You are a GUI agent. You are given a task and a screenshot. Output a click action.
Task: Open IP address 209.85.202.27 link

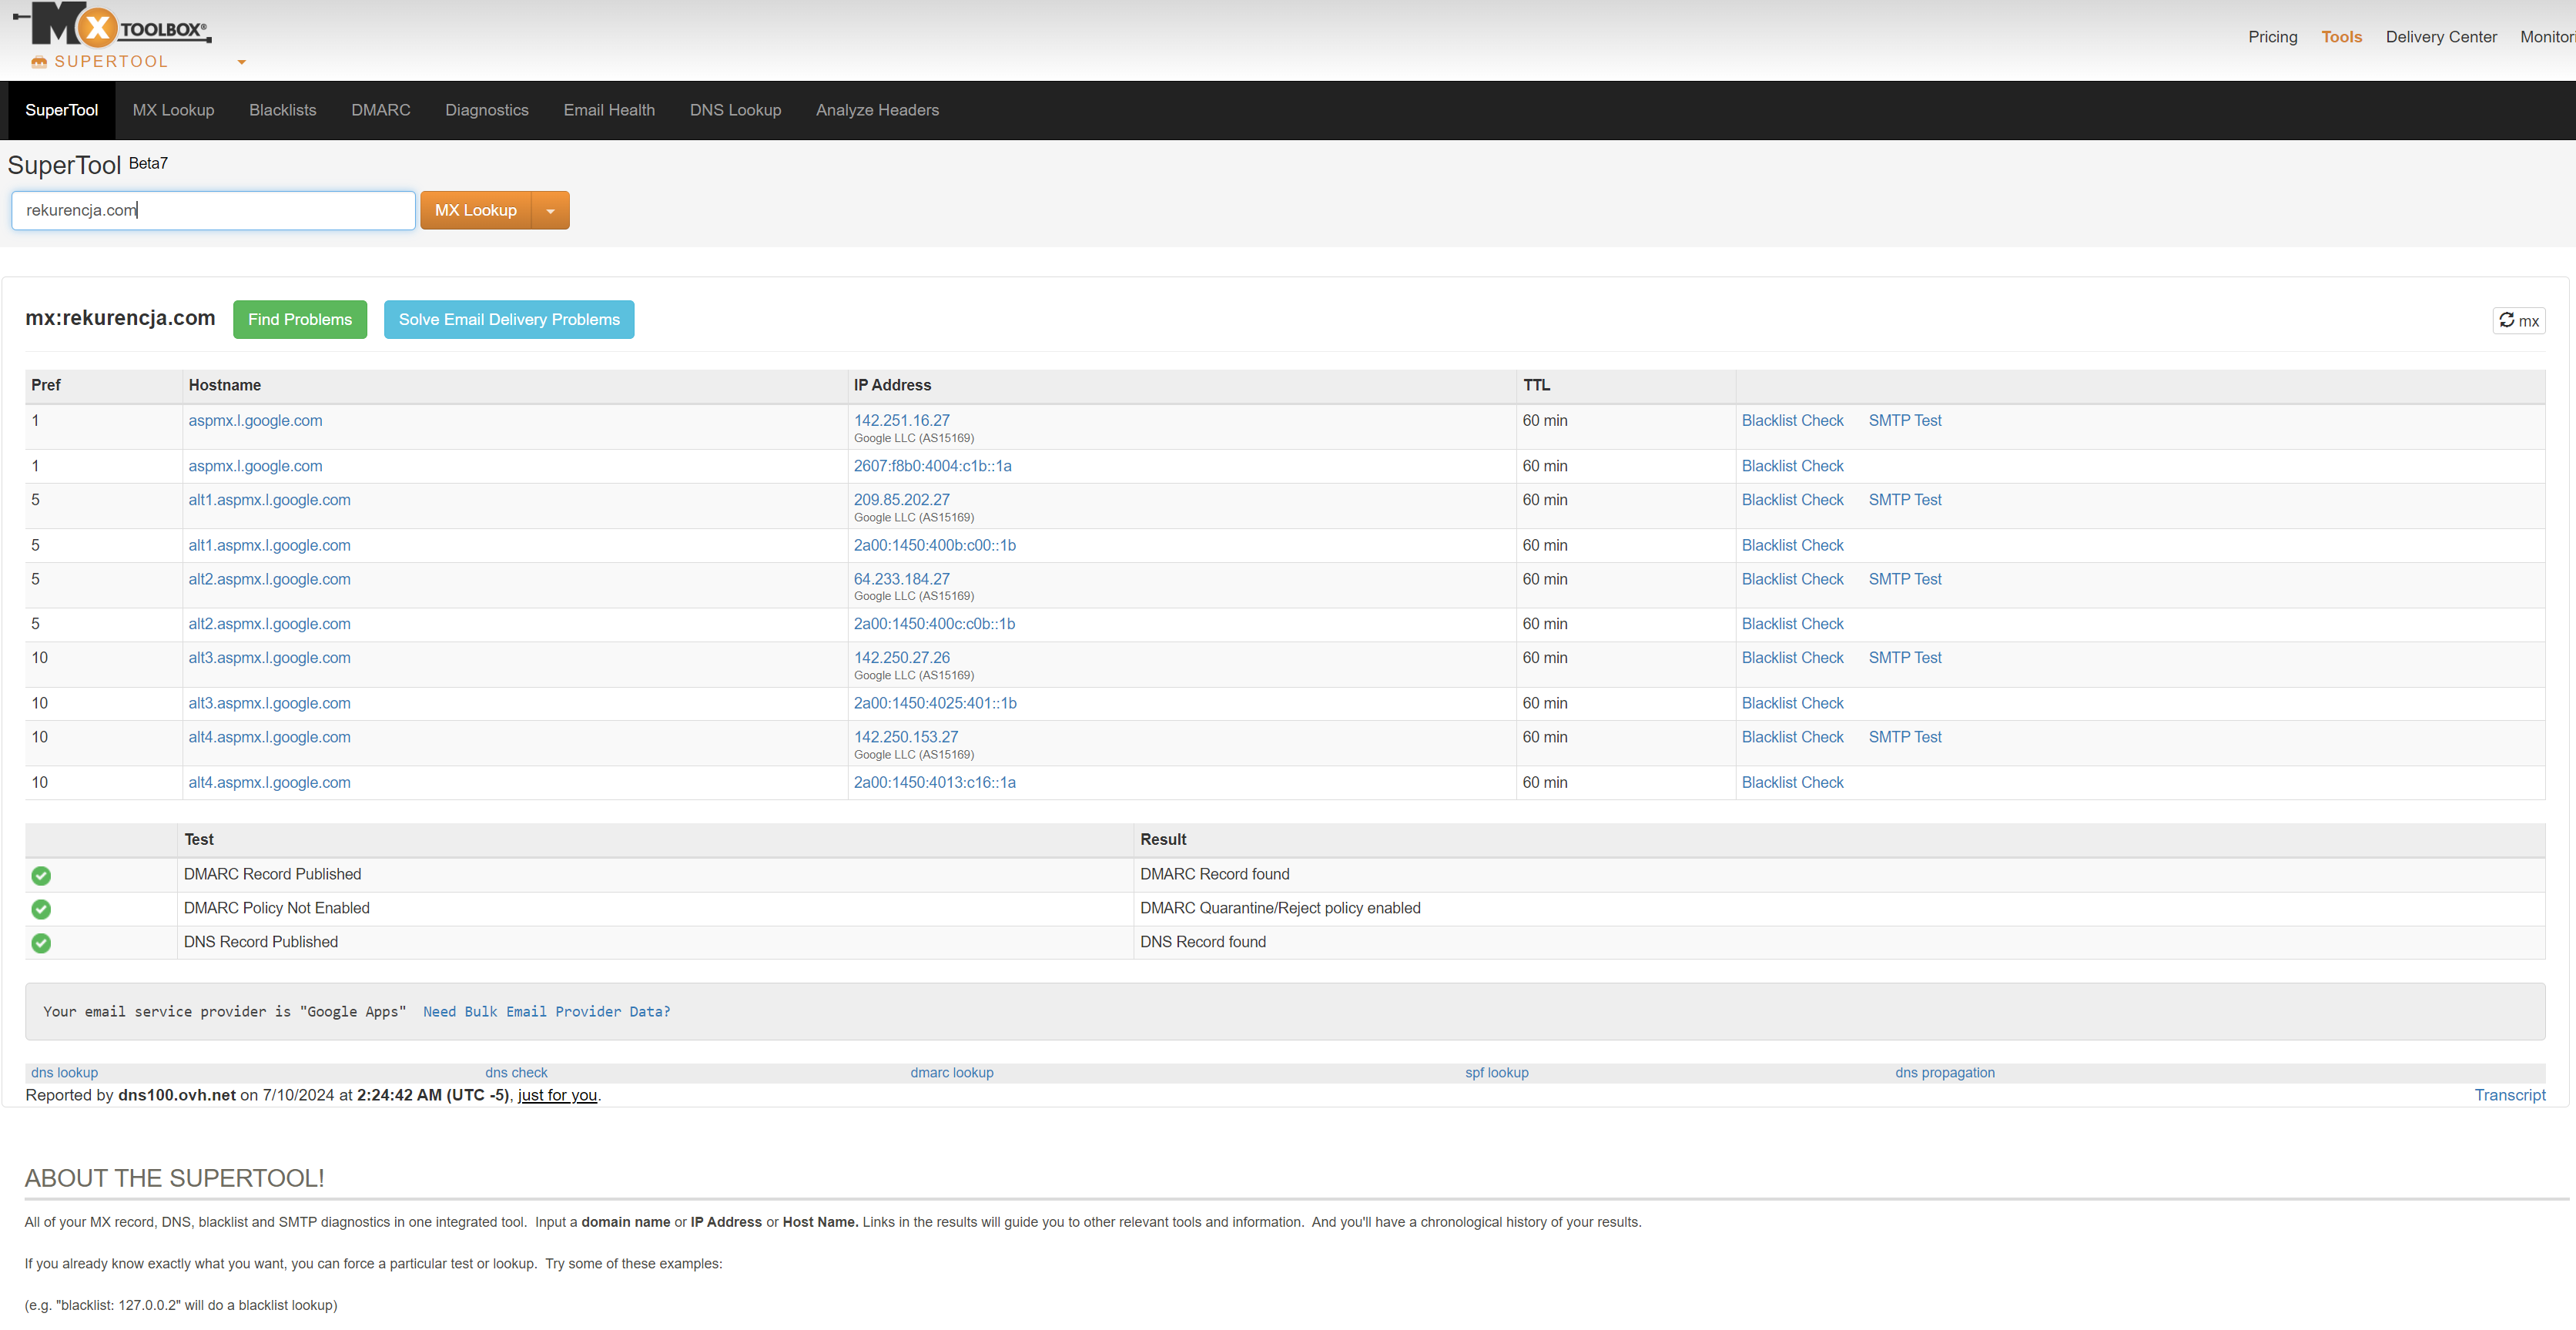pyautogui.click(x=901, y=500)
